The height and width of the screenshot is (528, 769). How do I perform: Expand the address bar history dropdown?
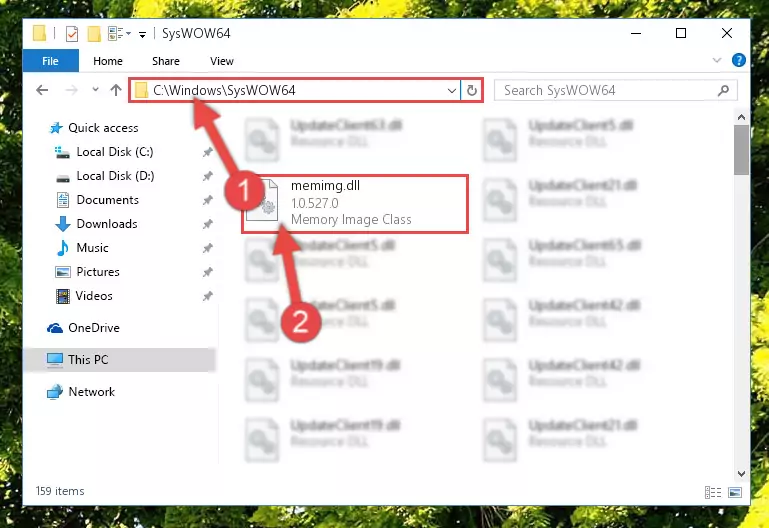coord(452,91)
